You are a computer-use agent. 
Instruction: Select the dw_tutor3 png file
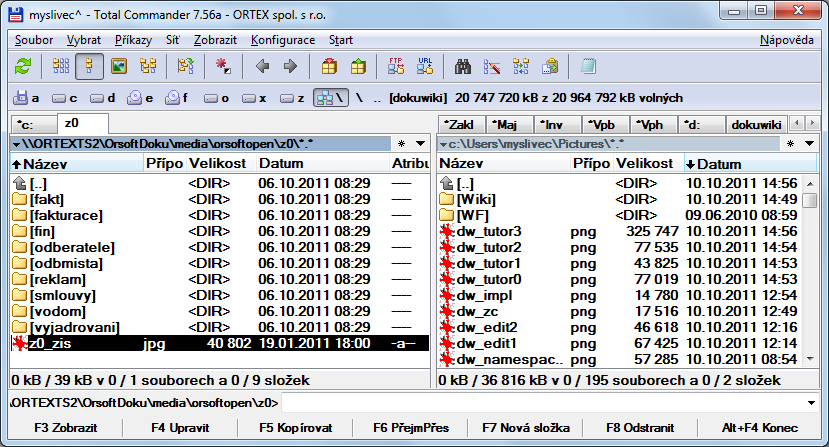489,231
